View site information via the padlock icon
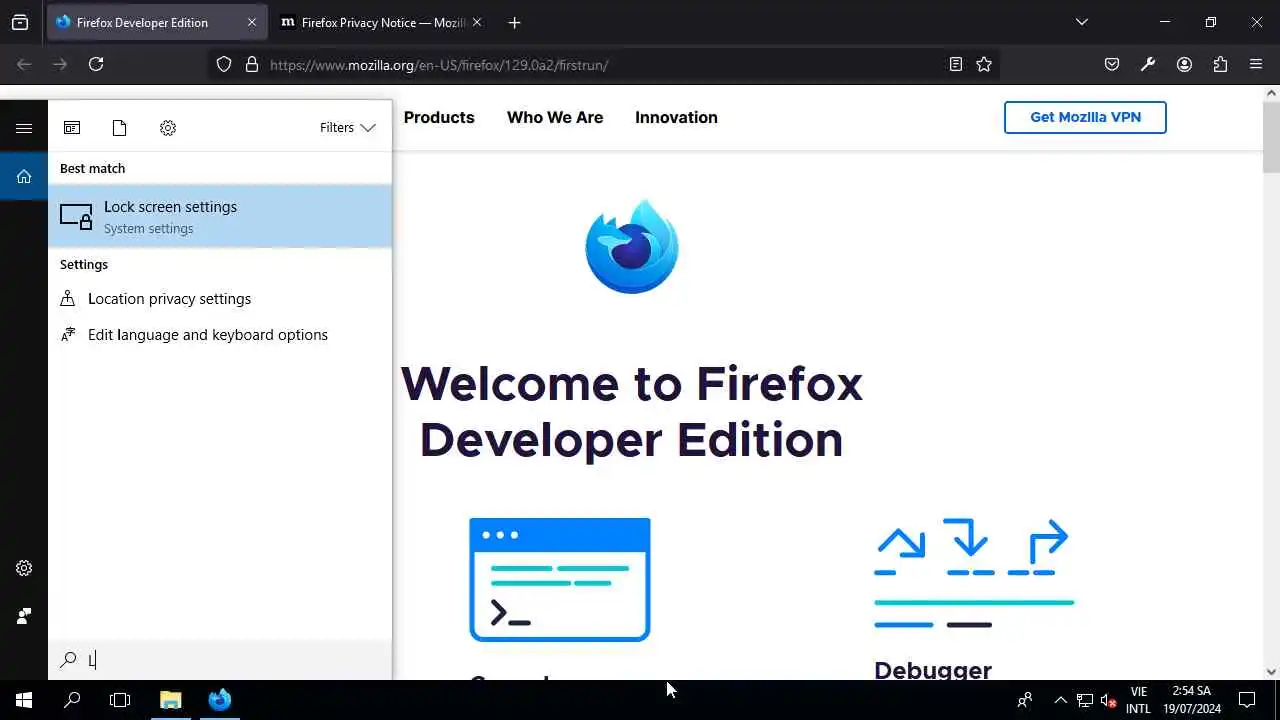Image resolution: width=1280 pixels, height=720 pixels. (x=252, y=64)
